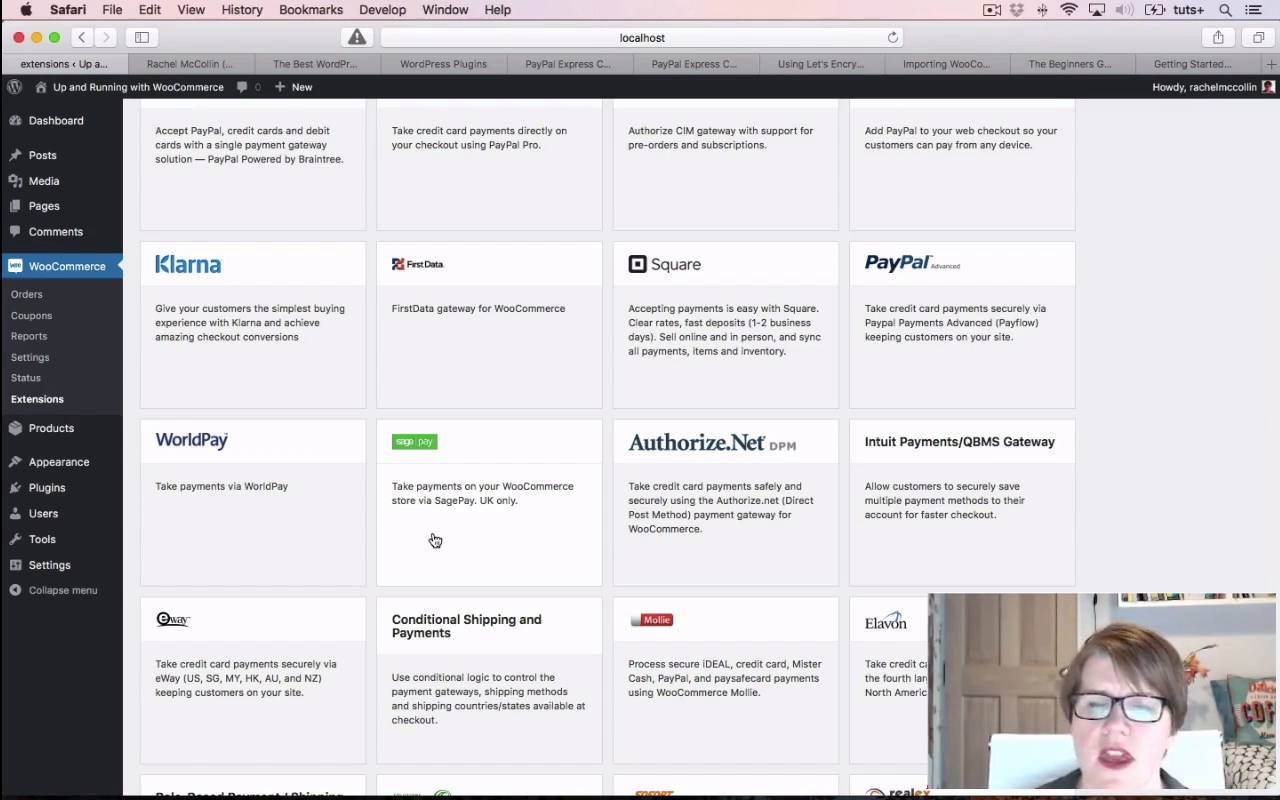Screen dimensions: 1280x800
Task: Click the Posts pin icon
Action: [15, 156]
